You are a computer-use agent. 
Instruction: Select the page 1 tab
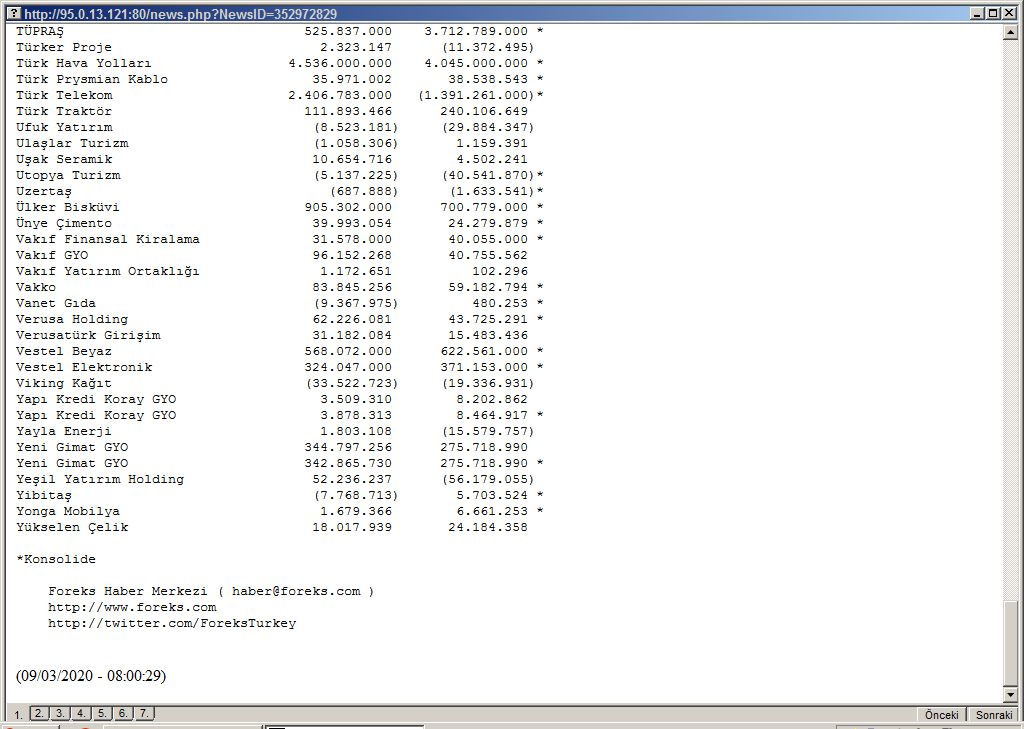[x=18, y=715]
